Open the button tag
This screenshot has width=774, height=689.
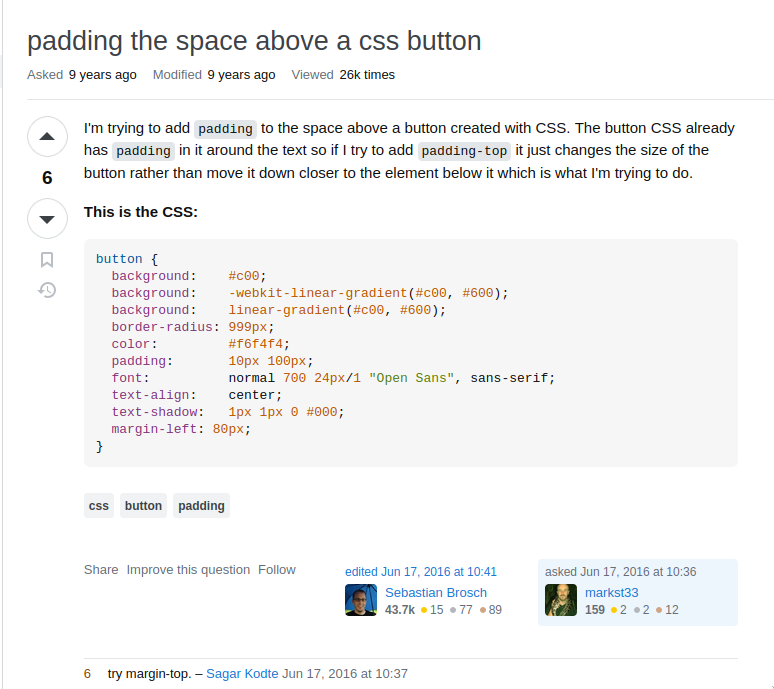(x=143, y=506)
